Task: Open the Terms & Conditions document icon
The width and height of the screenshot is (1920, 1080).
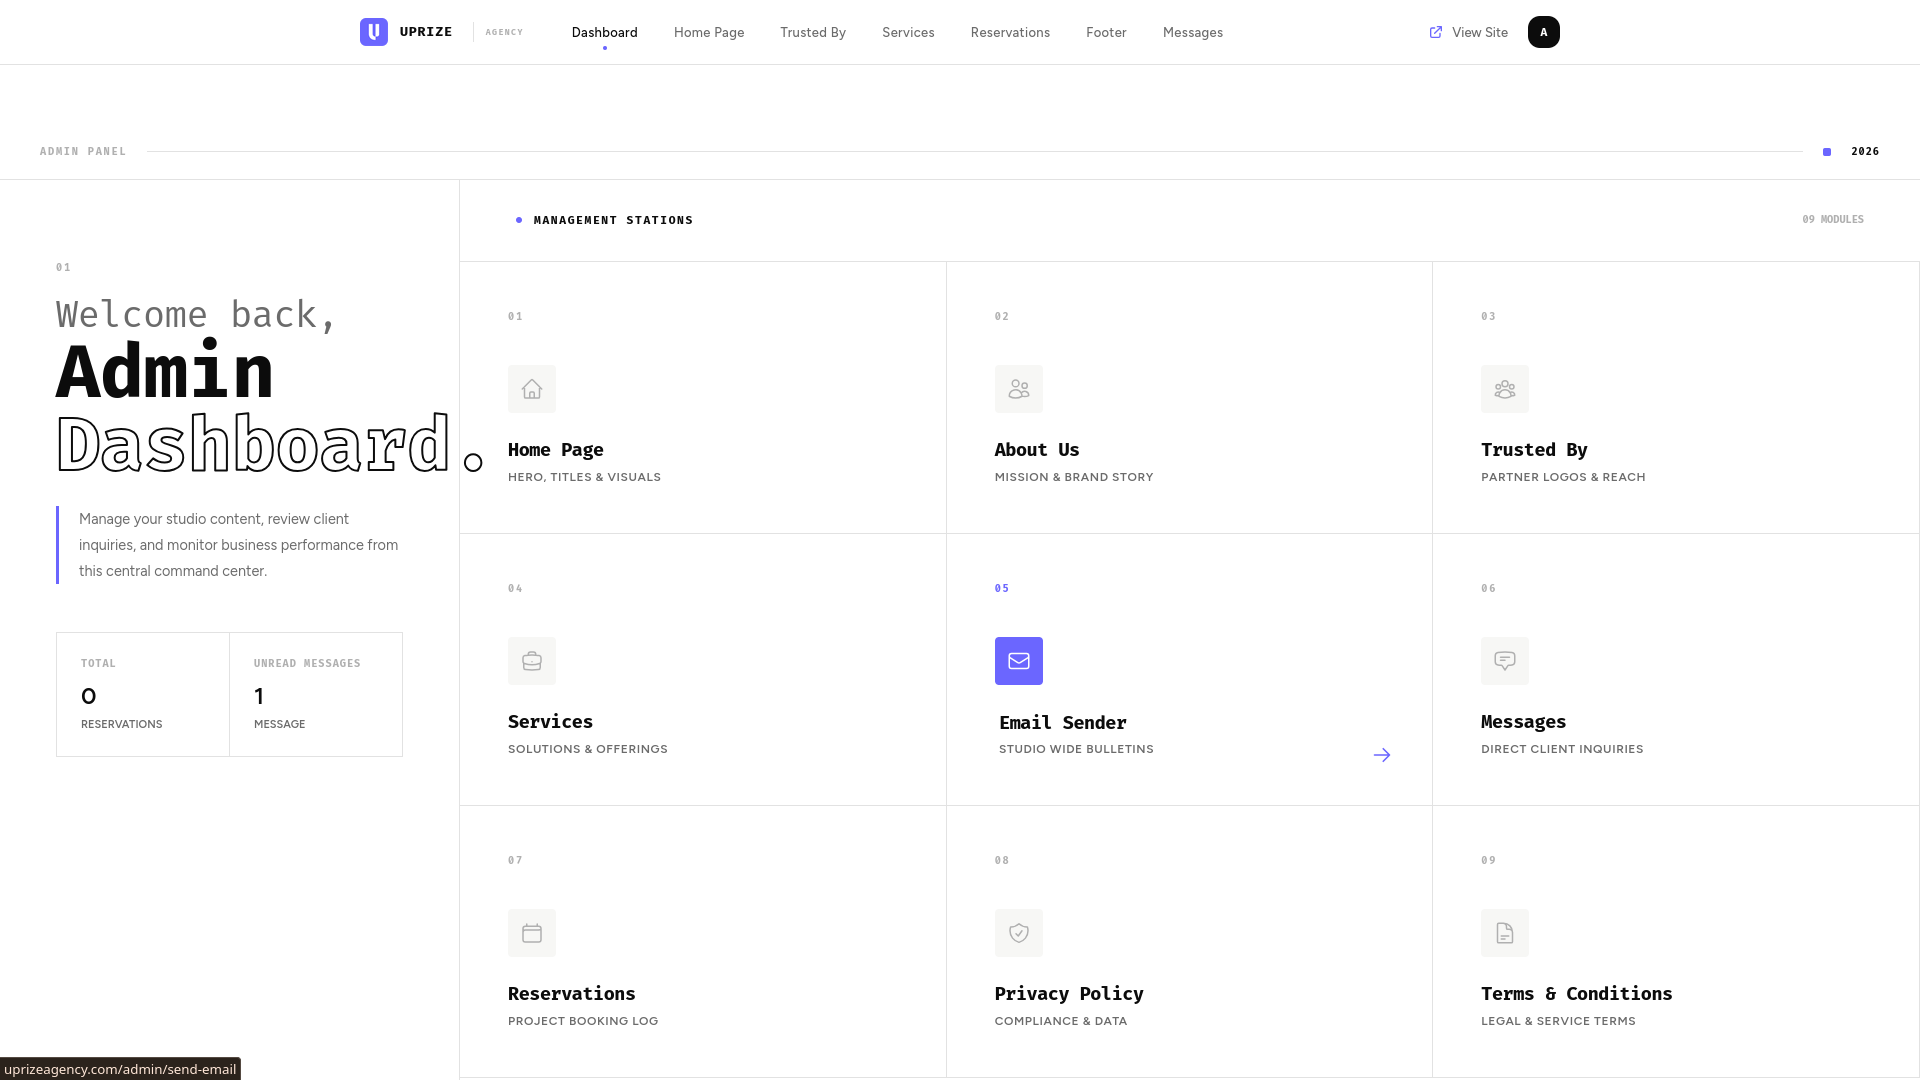Action: (1505, 933)
